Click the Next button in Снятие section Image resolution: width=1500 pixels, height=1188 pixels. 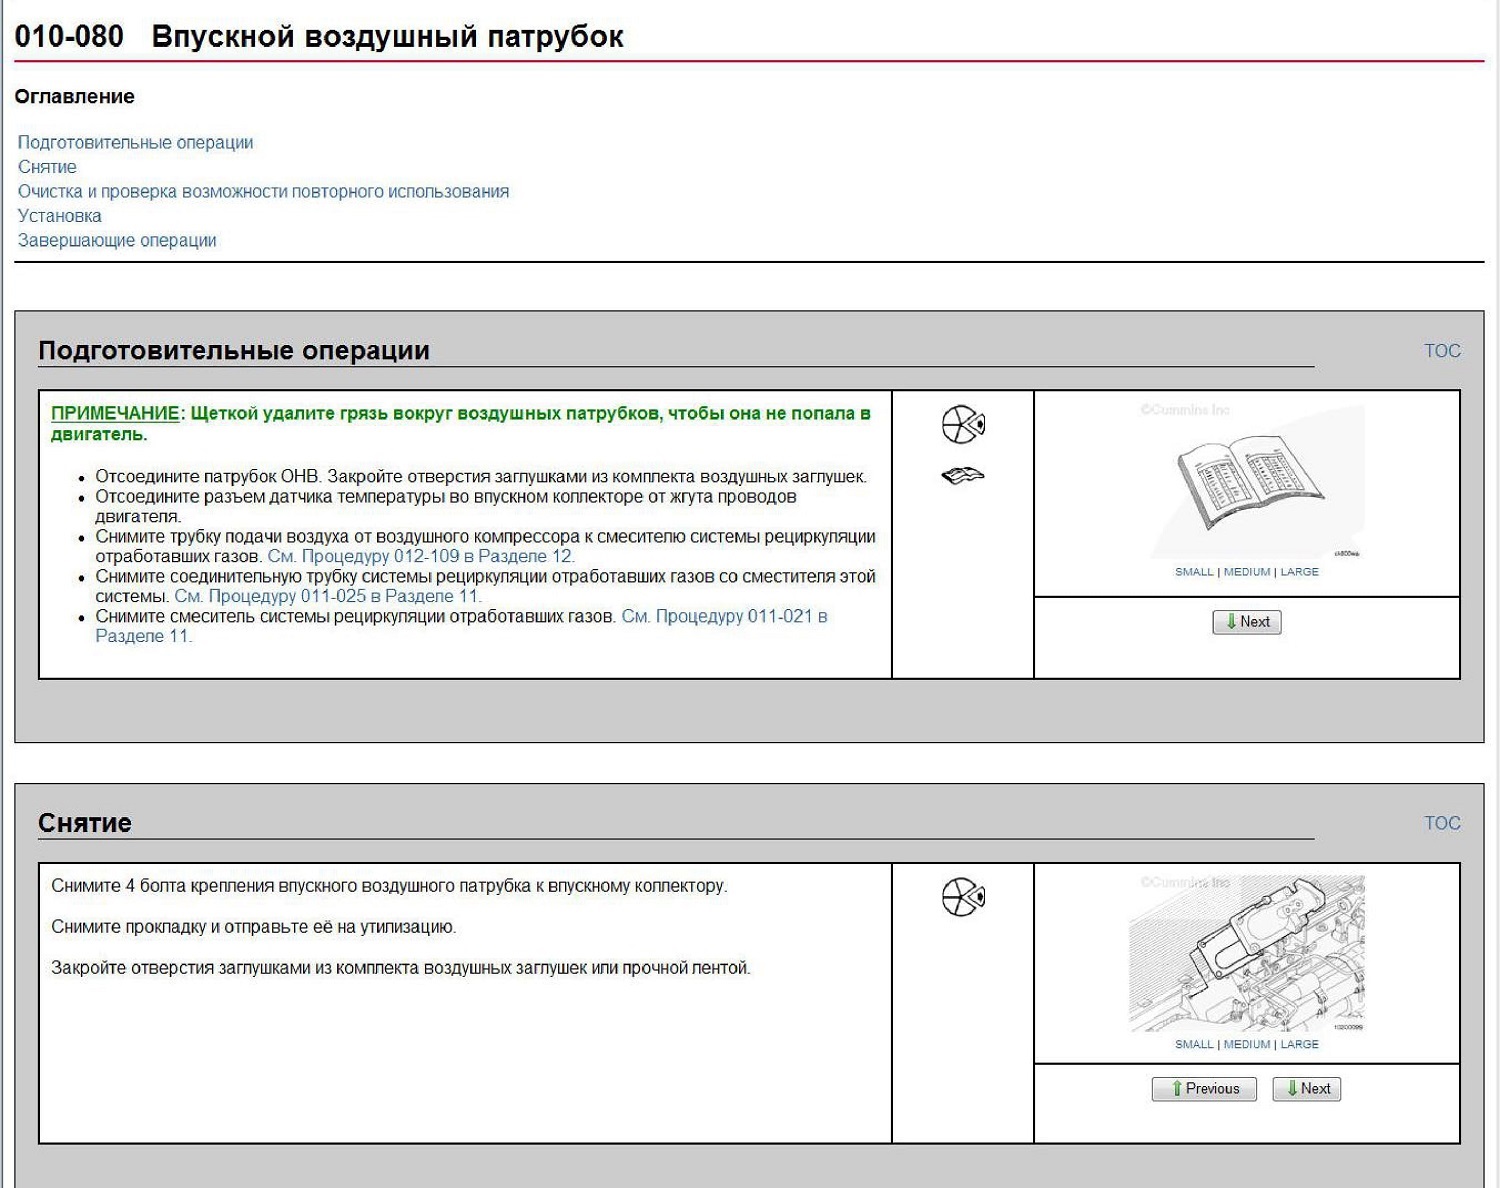[1306, 1089]
